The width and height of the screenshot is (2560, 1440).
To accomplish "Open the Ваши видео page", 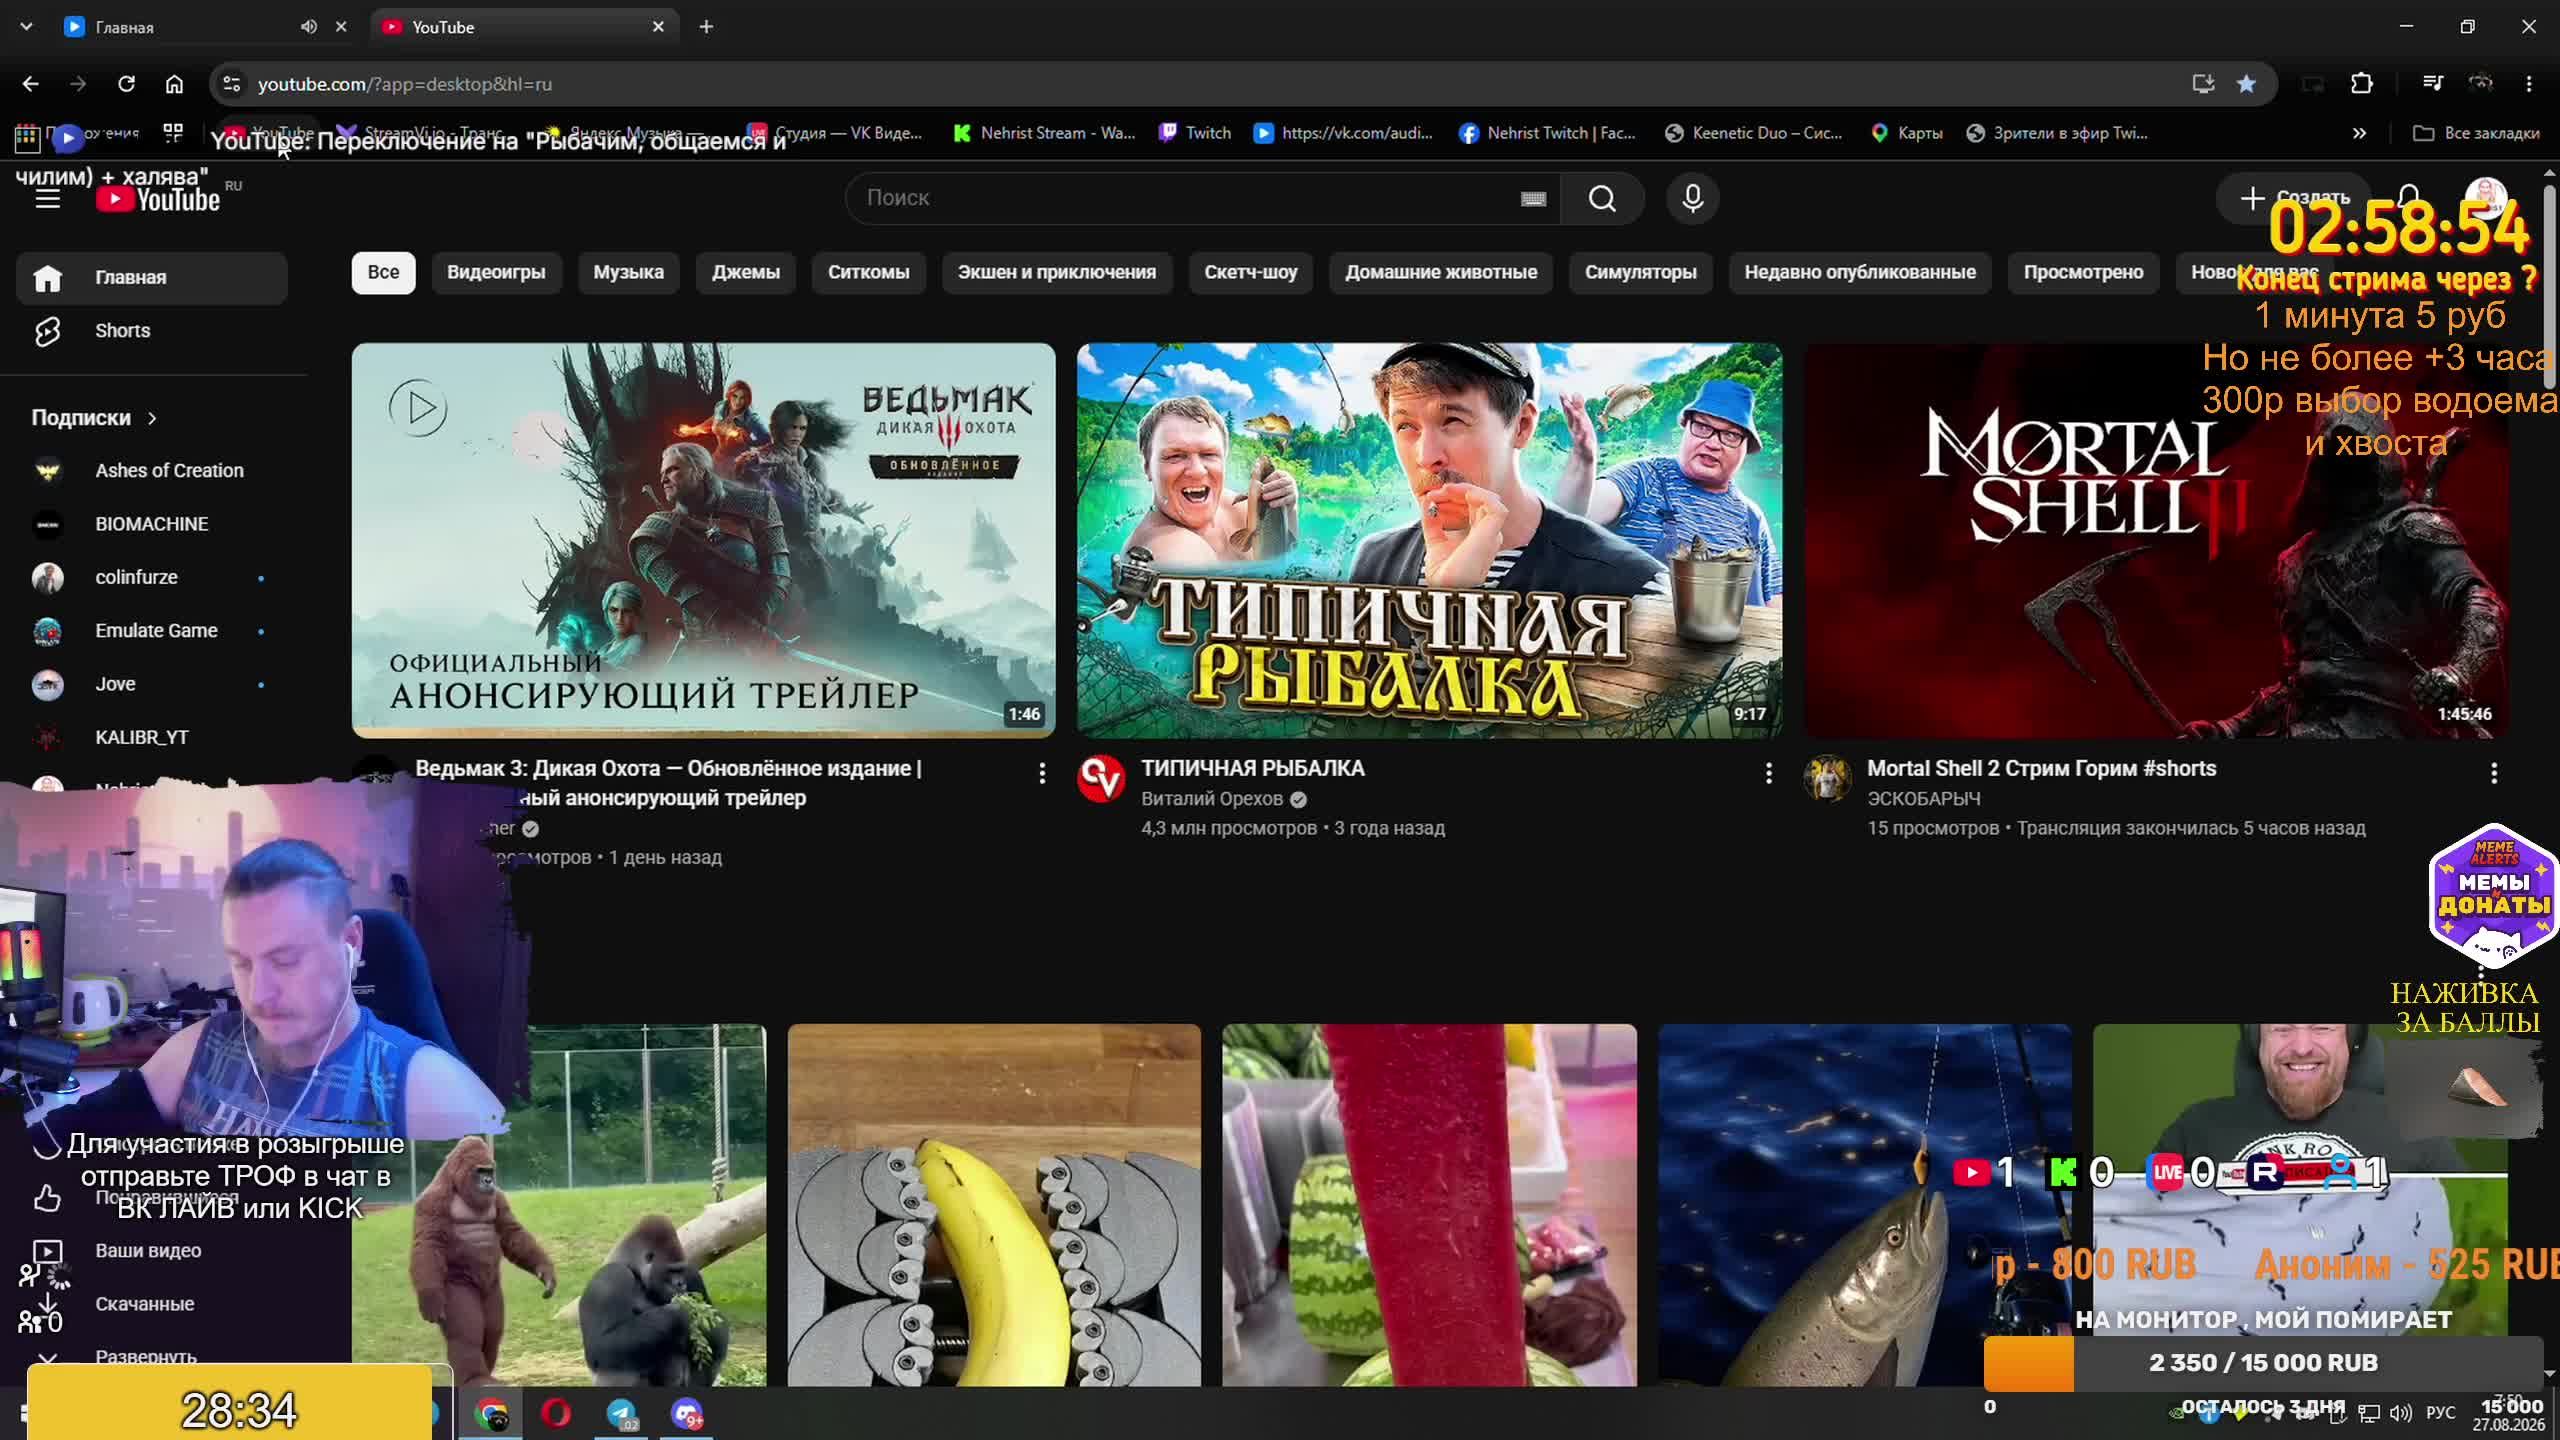I will point(152,1251).
